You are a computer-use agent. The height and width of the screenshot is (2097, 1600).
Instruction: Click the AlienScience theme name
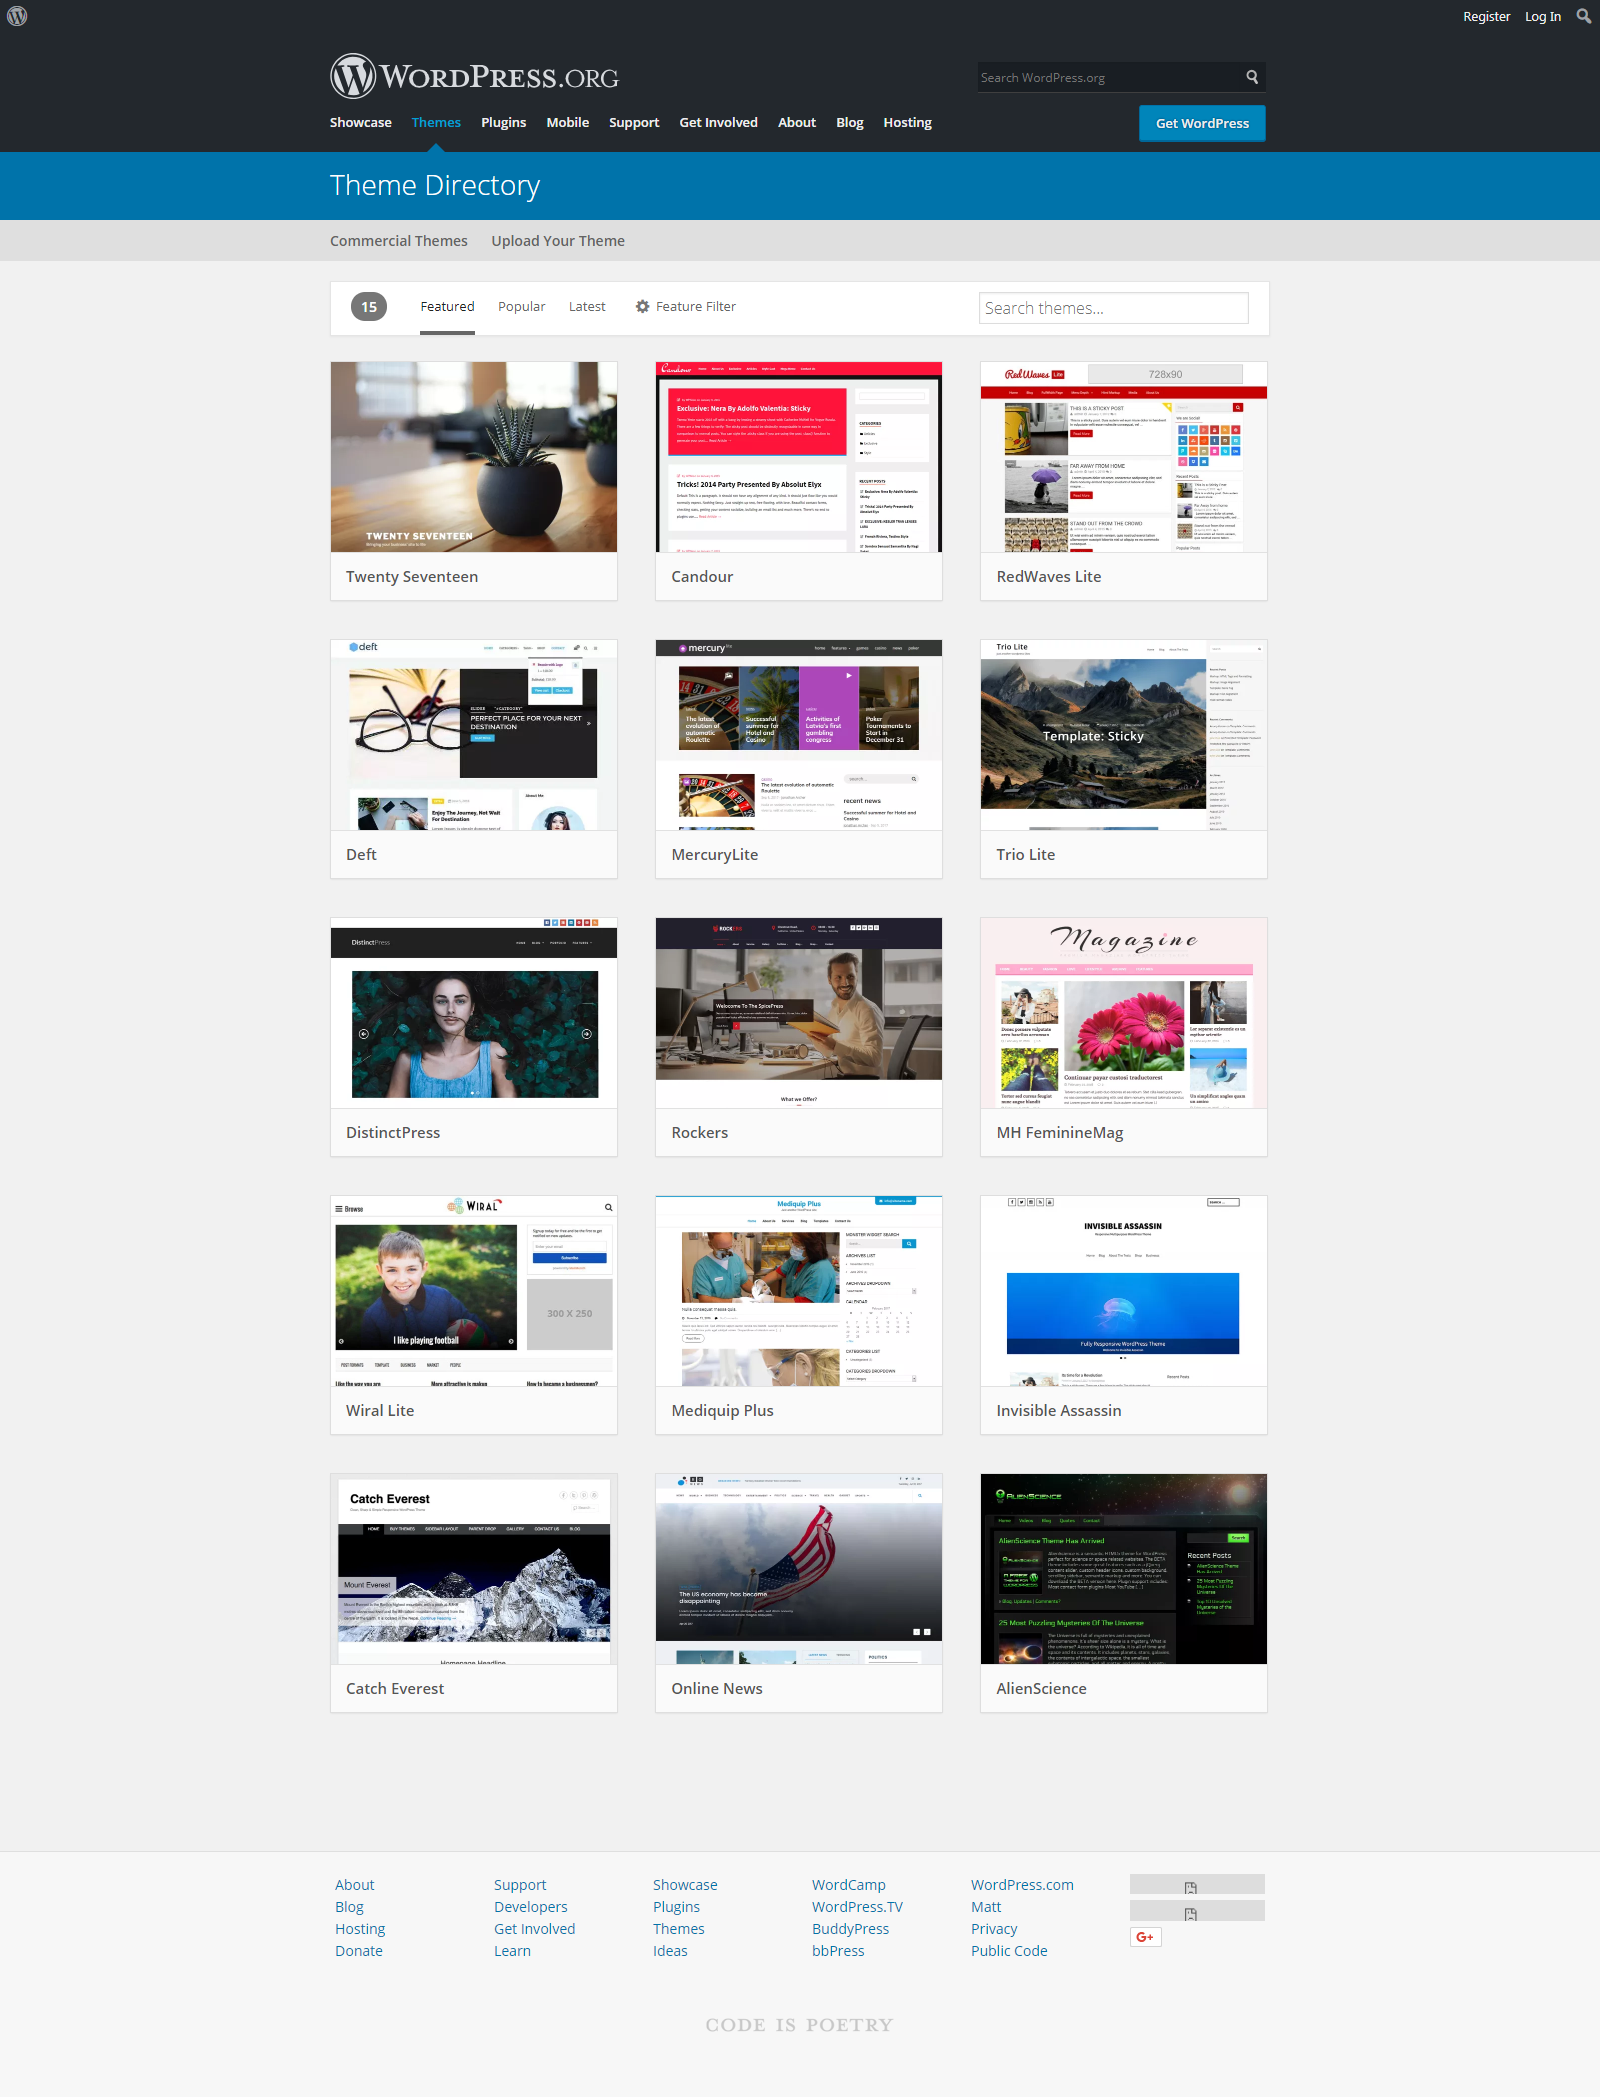1041,1689
